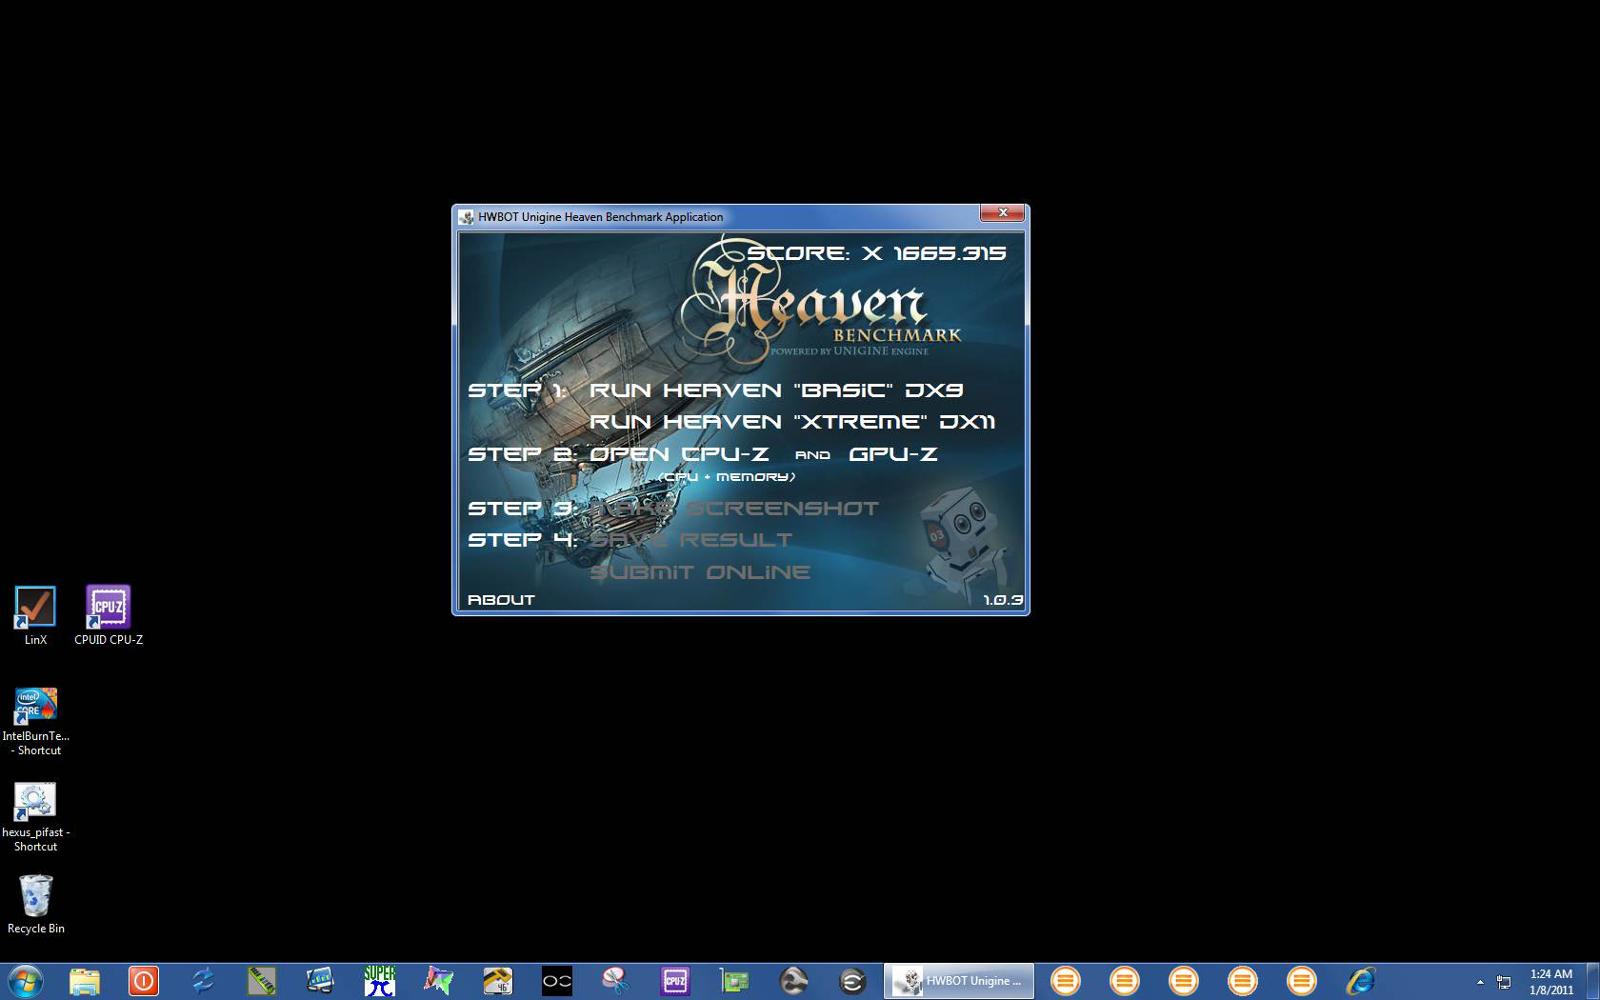The width and height of the screenshot is (1600, 1000).
Task: Choose Submit Online in the benchmark window
Action: click(700, 572)
